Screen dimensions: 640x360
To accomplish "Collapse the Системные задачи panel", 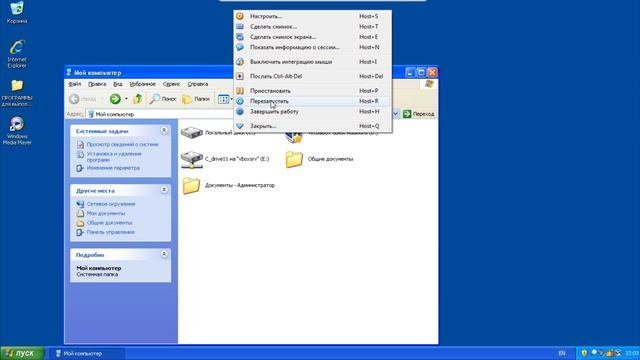I will coord(164,131).
